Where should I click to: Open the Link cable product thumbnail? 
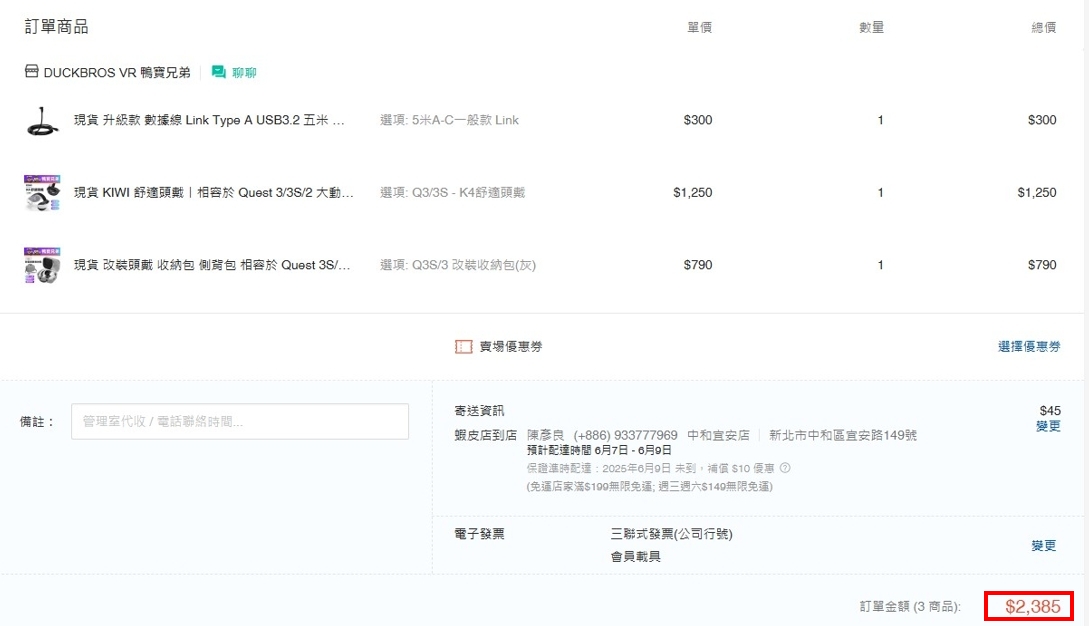(x=43, y=121)
